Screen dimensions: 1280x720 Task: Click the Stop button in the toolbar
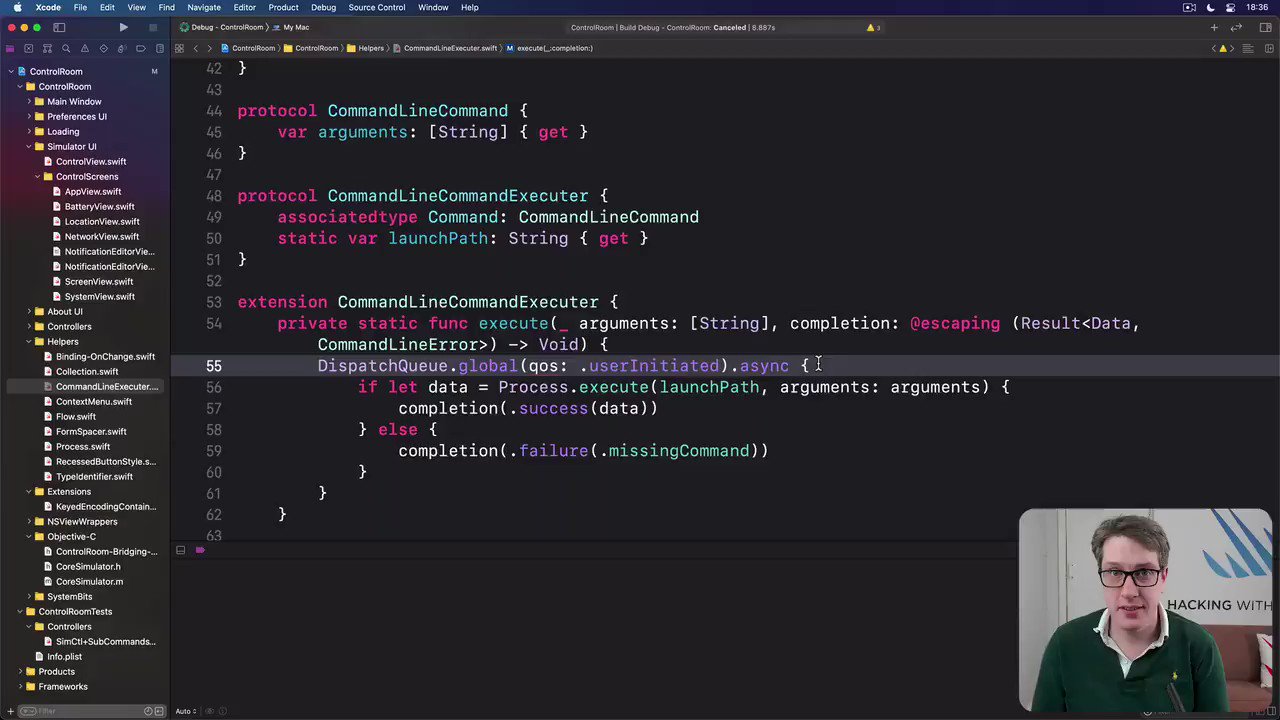click(153, 27)
